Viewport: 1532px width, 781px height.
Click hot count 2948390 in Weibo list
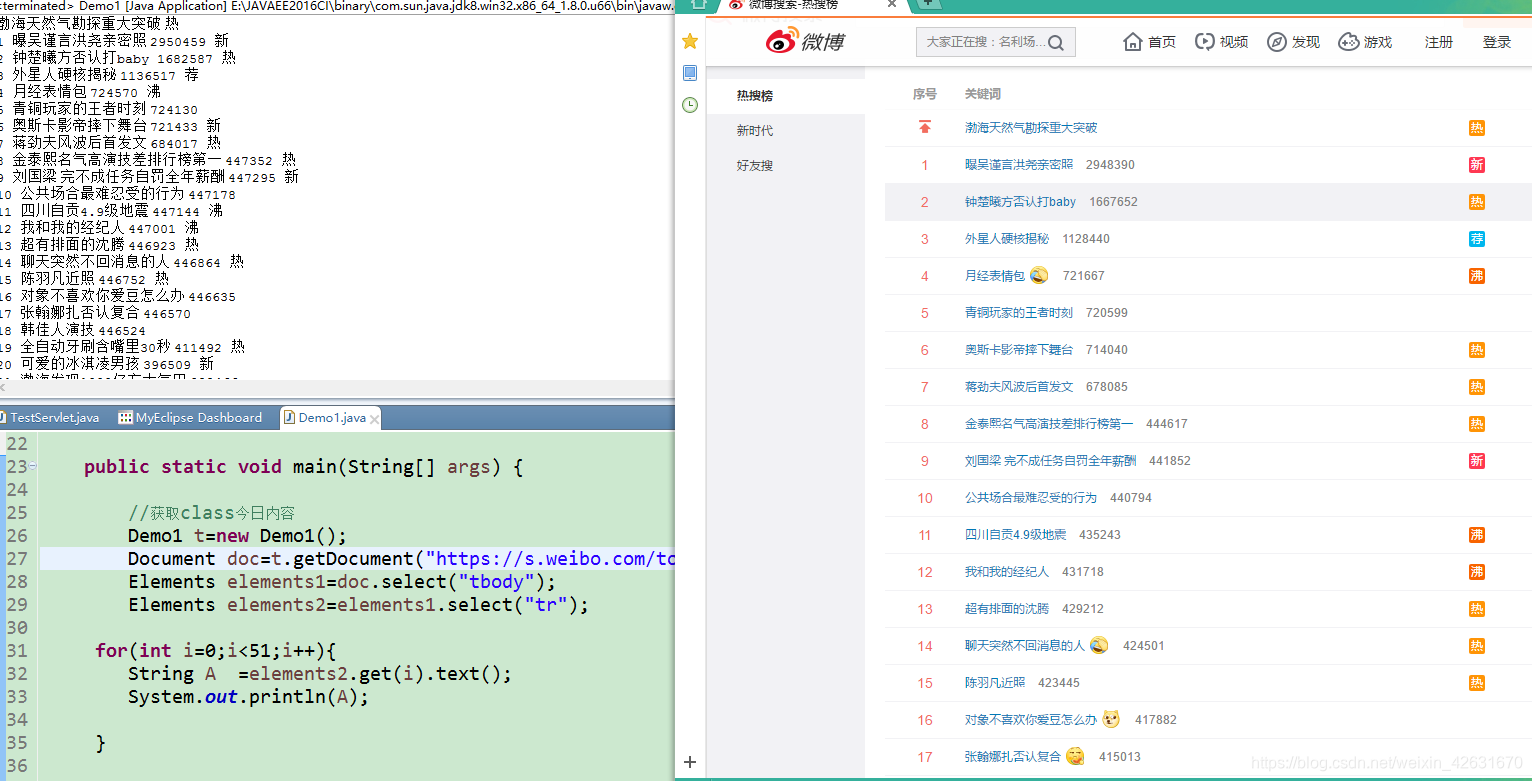[1110, 165]
